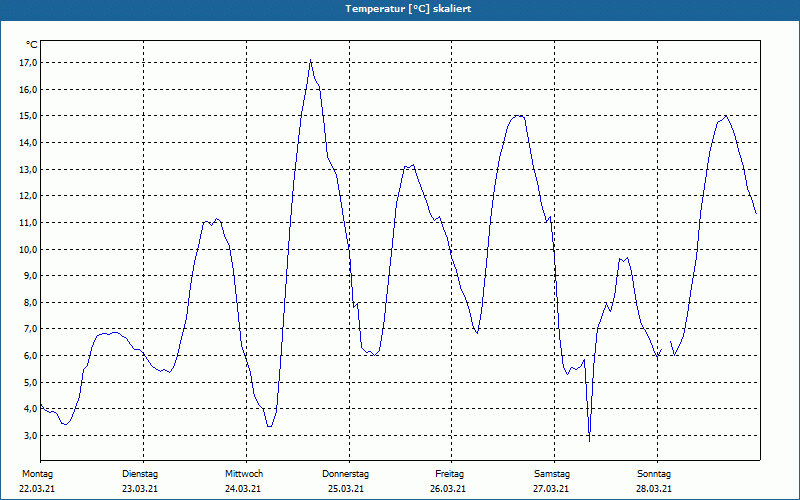Click the chart title "Temperatur [°C] skaliert"

[x=408, y=9]
